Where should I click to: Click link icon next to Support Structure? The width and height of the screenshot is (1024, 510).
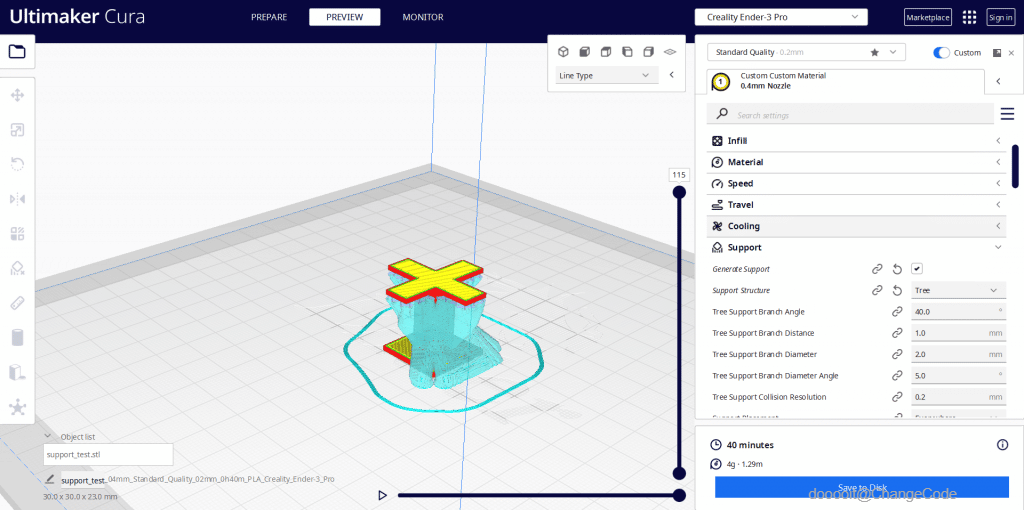(x=876, y=290)
